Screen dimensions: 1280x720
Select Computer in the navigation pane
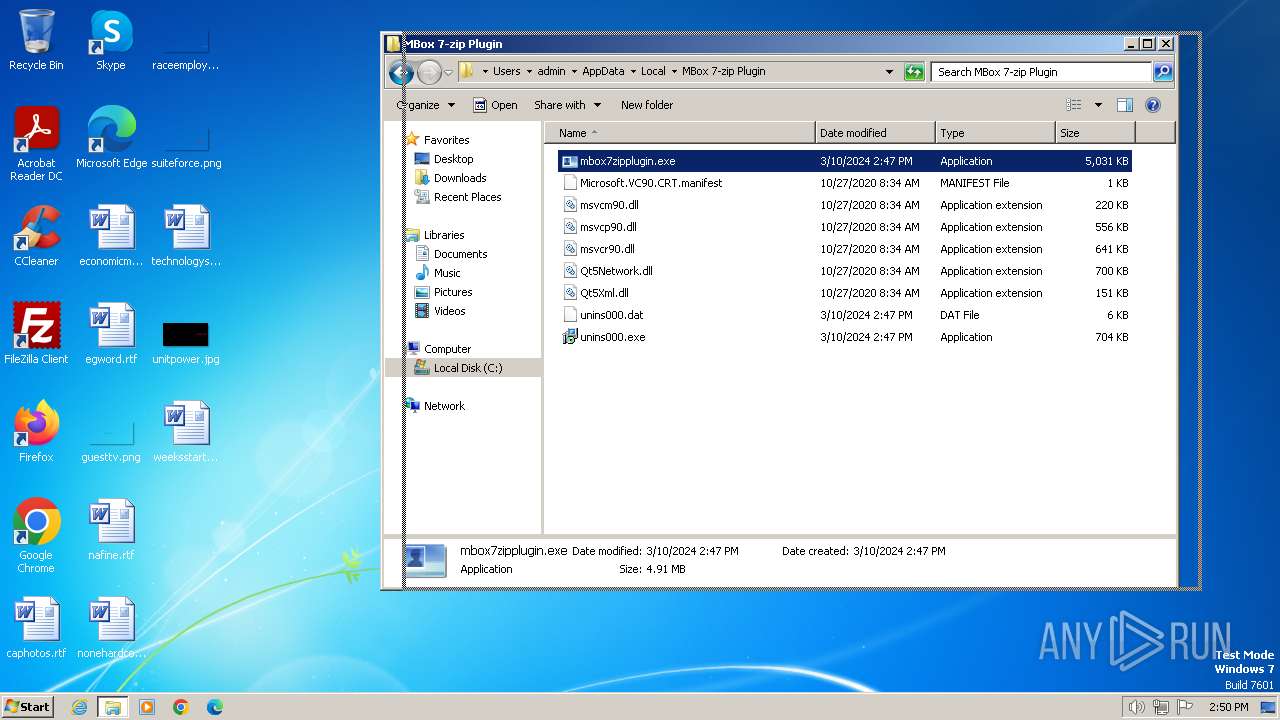pos(447,349)
